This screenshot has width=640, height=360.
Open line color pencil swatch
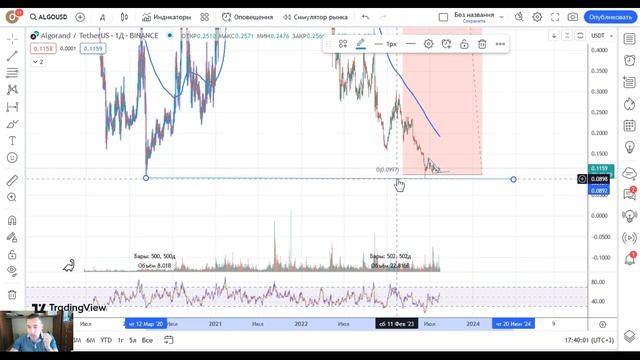point(361,44)
